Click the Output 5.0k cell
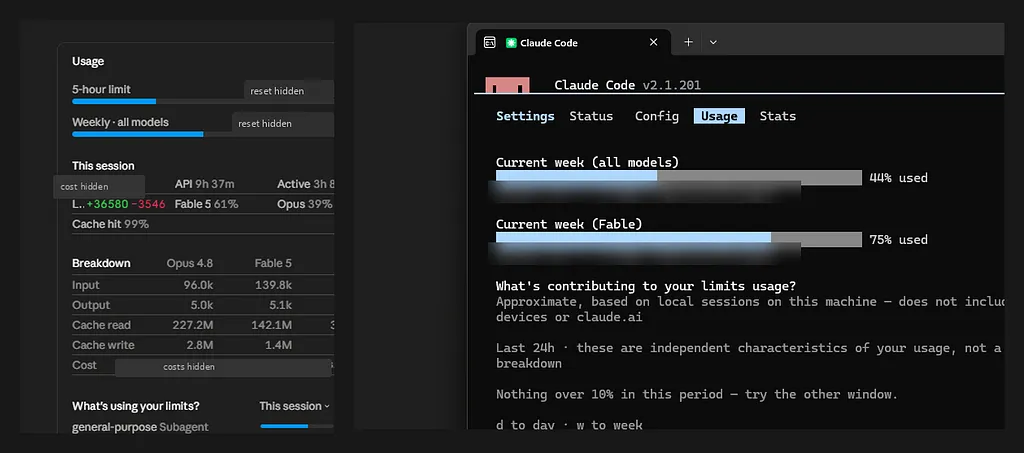 [x=202, y=305]
